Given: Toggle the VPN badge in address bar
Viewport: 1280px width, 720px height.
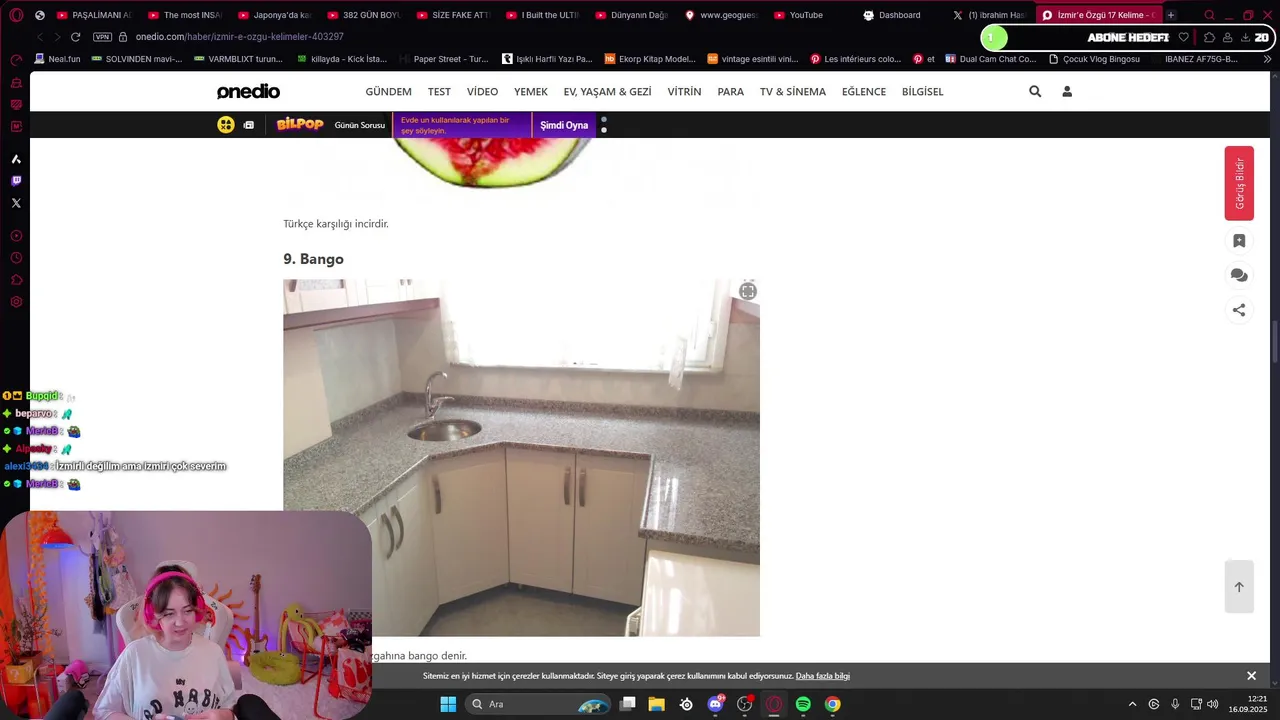Looking at the screenshot, I should [x=102, y=37].
